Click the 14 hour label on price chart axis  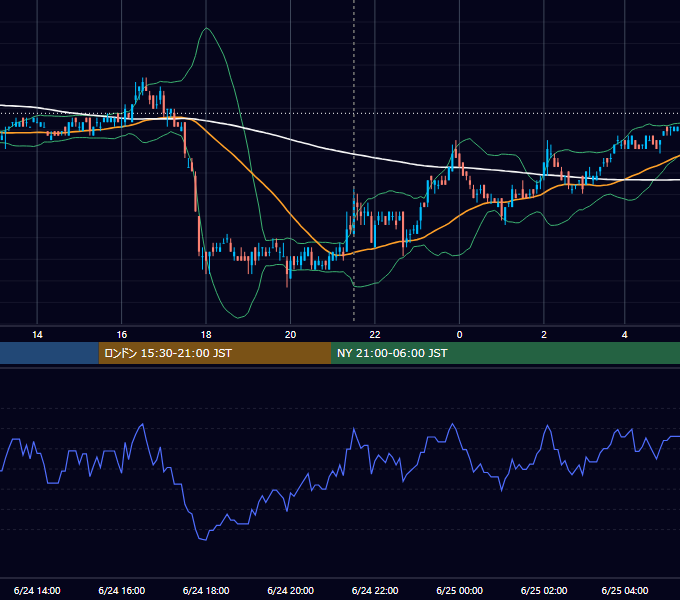[37, 335]
